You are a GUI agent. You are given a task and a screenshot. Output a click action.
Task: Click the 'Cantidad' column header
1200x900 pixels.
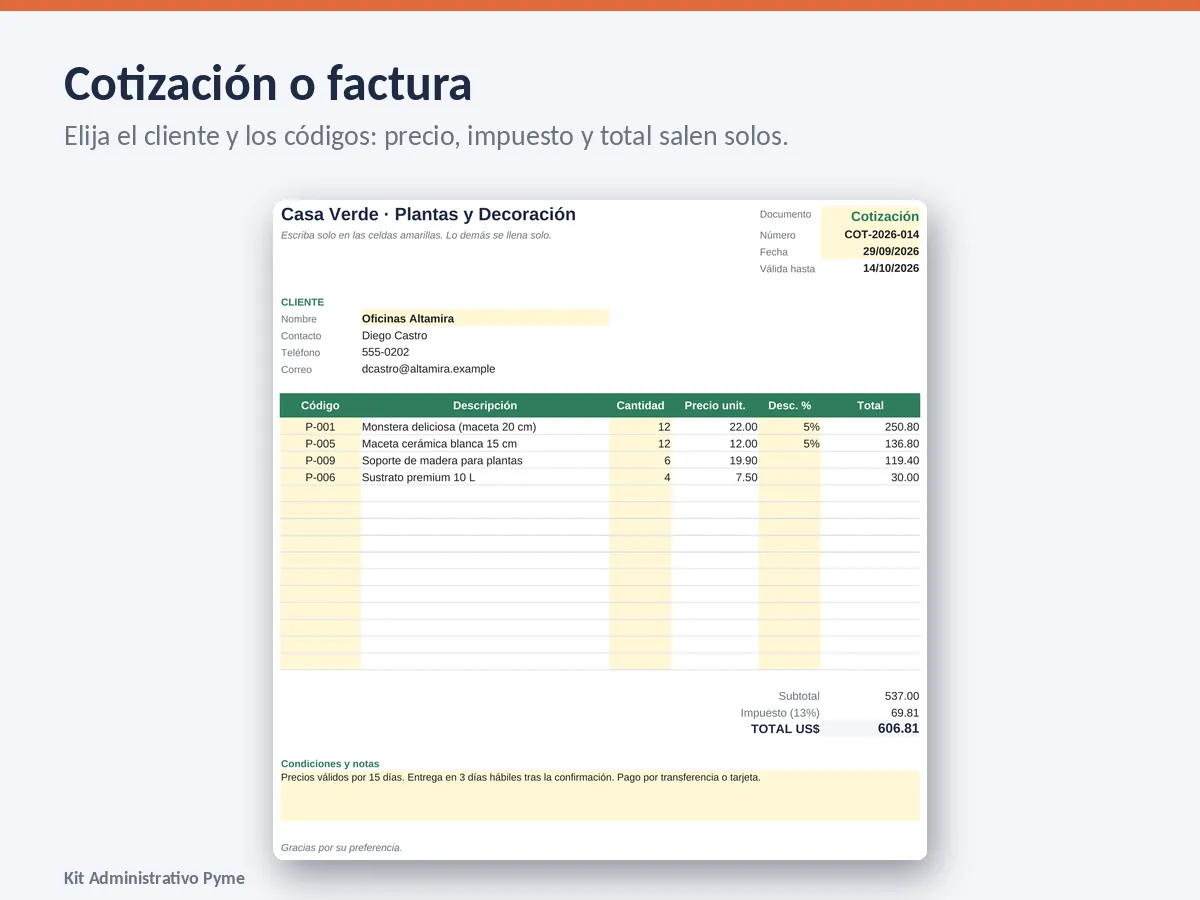coord(640,406)
